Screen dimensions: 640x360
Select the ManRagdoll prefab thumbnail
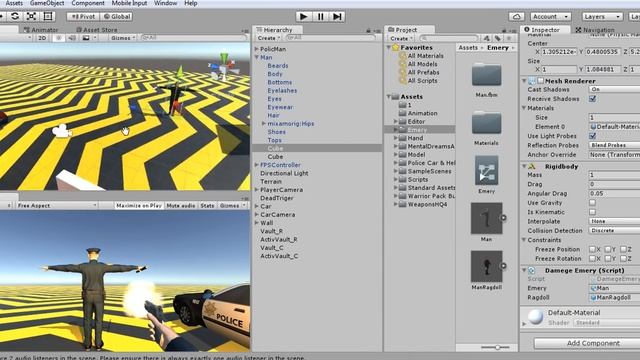487,267
